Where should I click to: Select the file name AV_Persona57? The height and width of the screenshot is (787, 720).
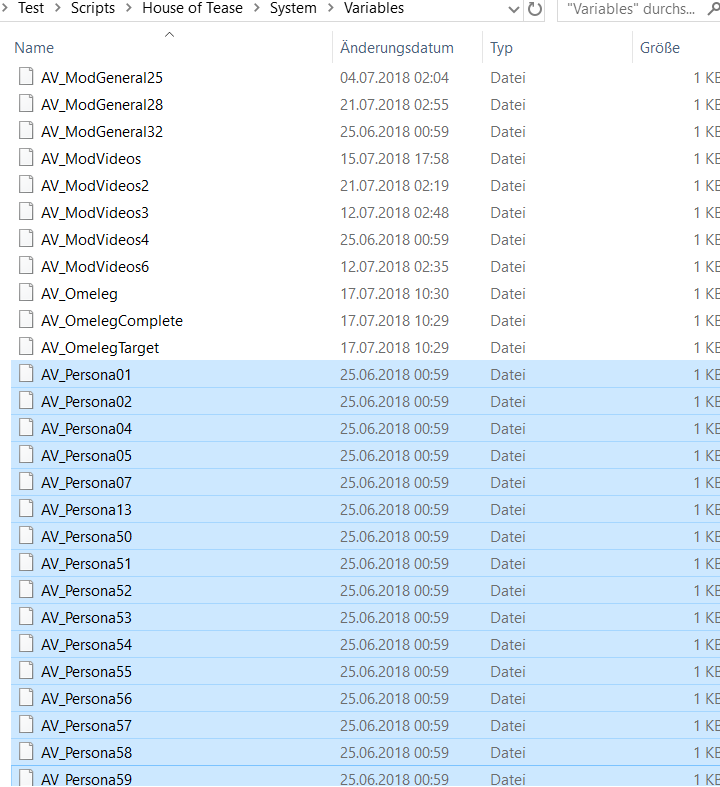coord(86,726)
